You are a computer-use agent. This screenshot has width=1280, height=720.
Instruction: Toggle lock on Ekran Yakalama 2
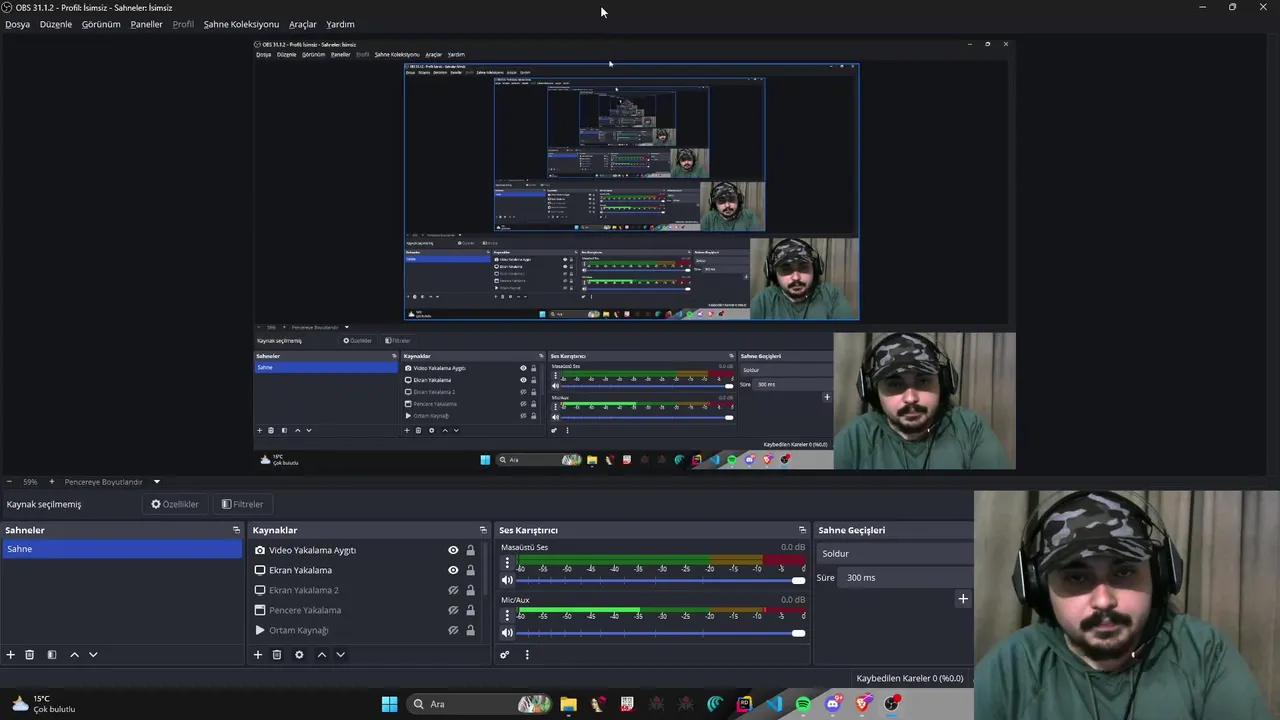click(x=470, y=590)
